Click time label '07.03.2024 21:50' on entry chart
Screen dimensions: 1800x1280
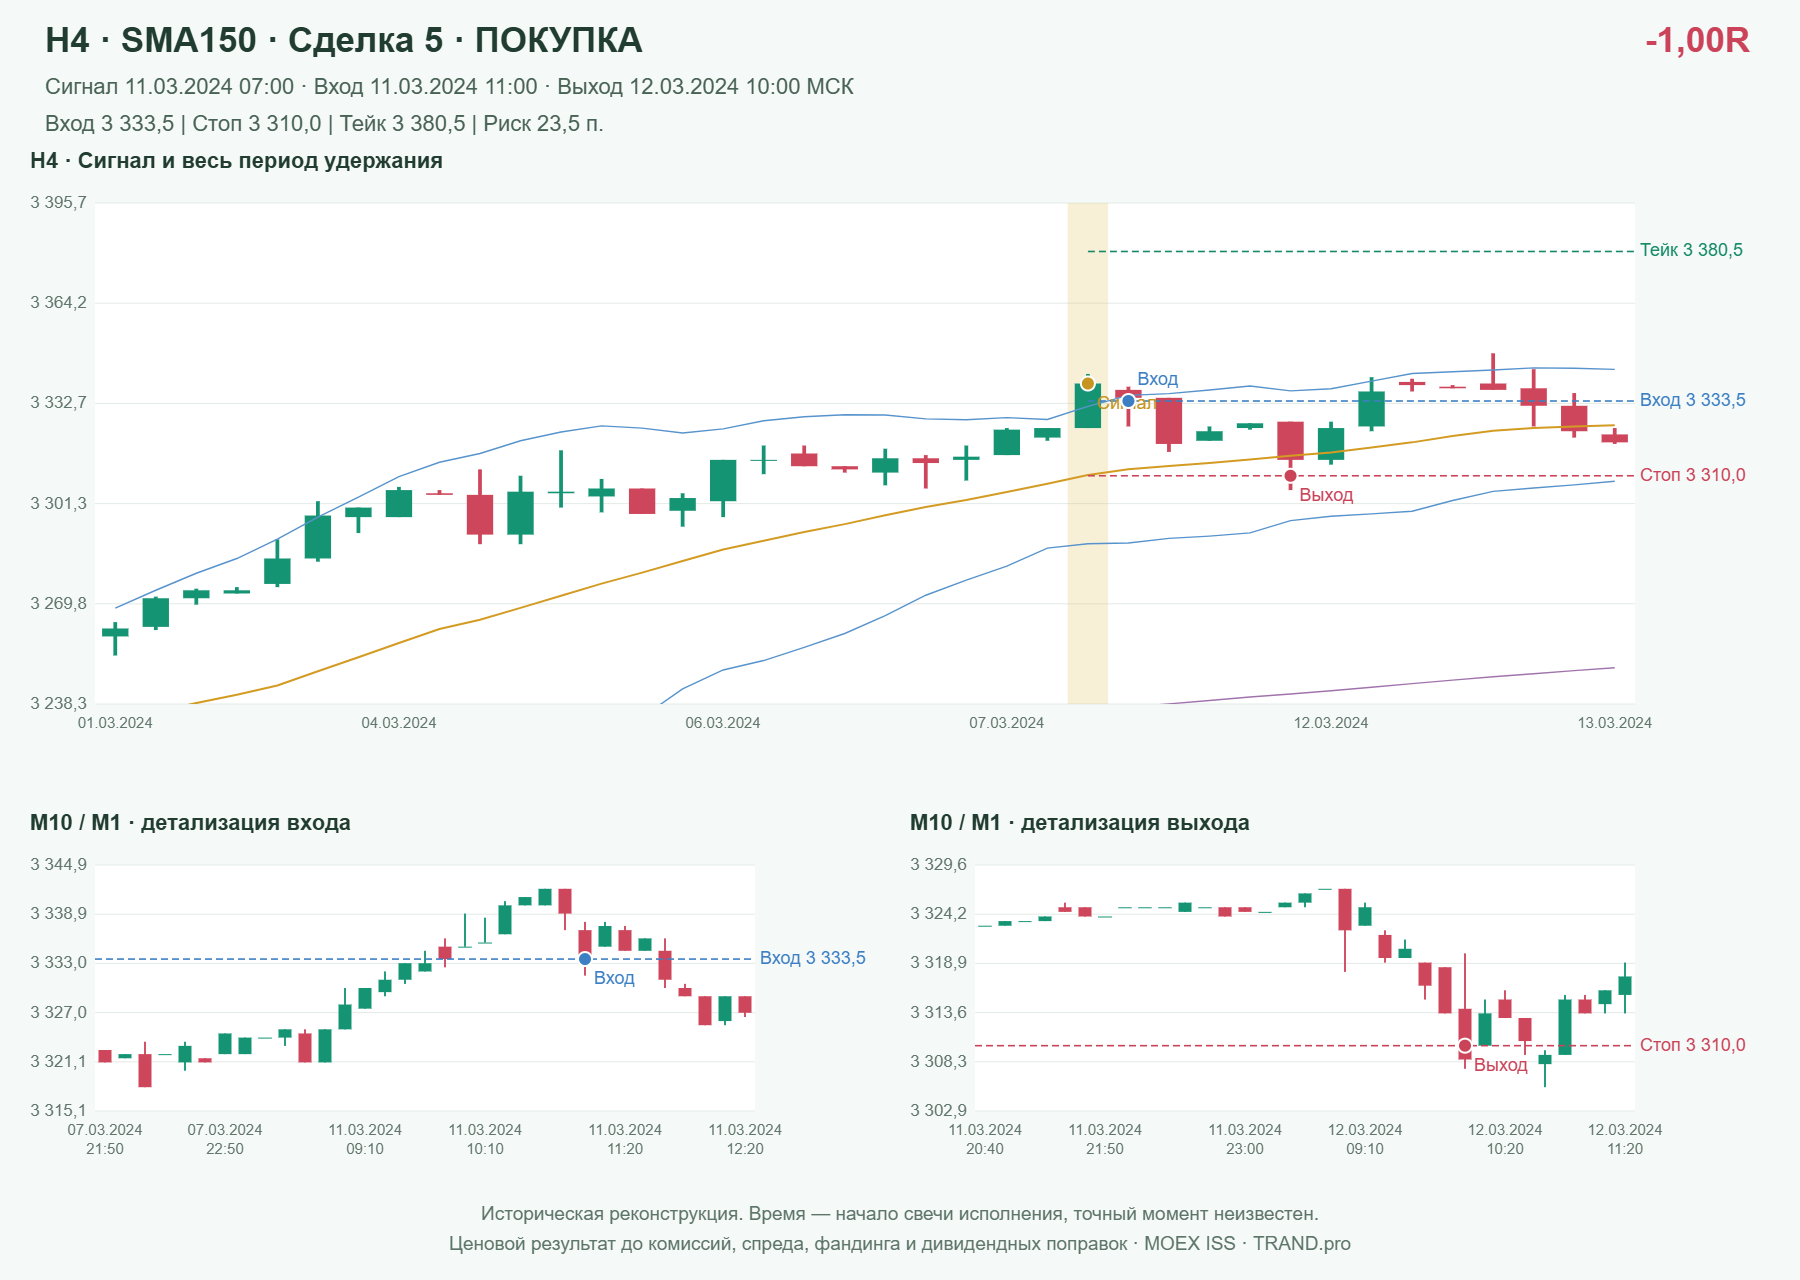105,1139
